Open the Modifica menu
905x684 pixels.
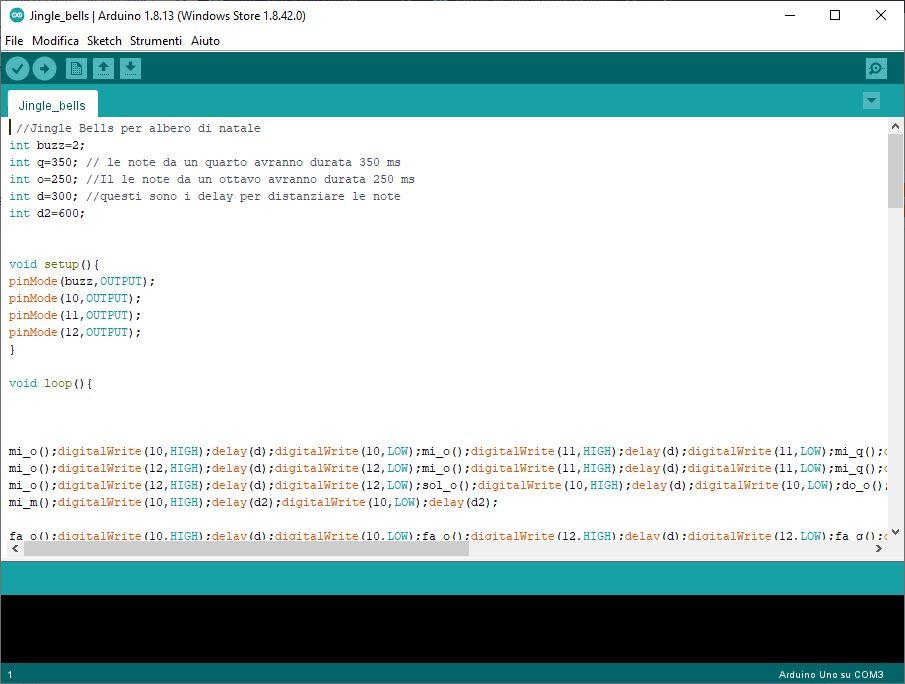(55, 41)
